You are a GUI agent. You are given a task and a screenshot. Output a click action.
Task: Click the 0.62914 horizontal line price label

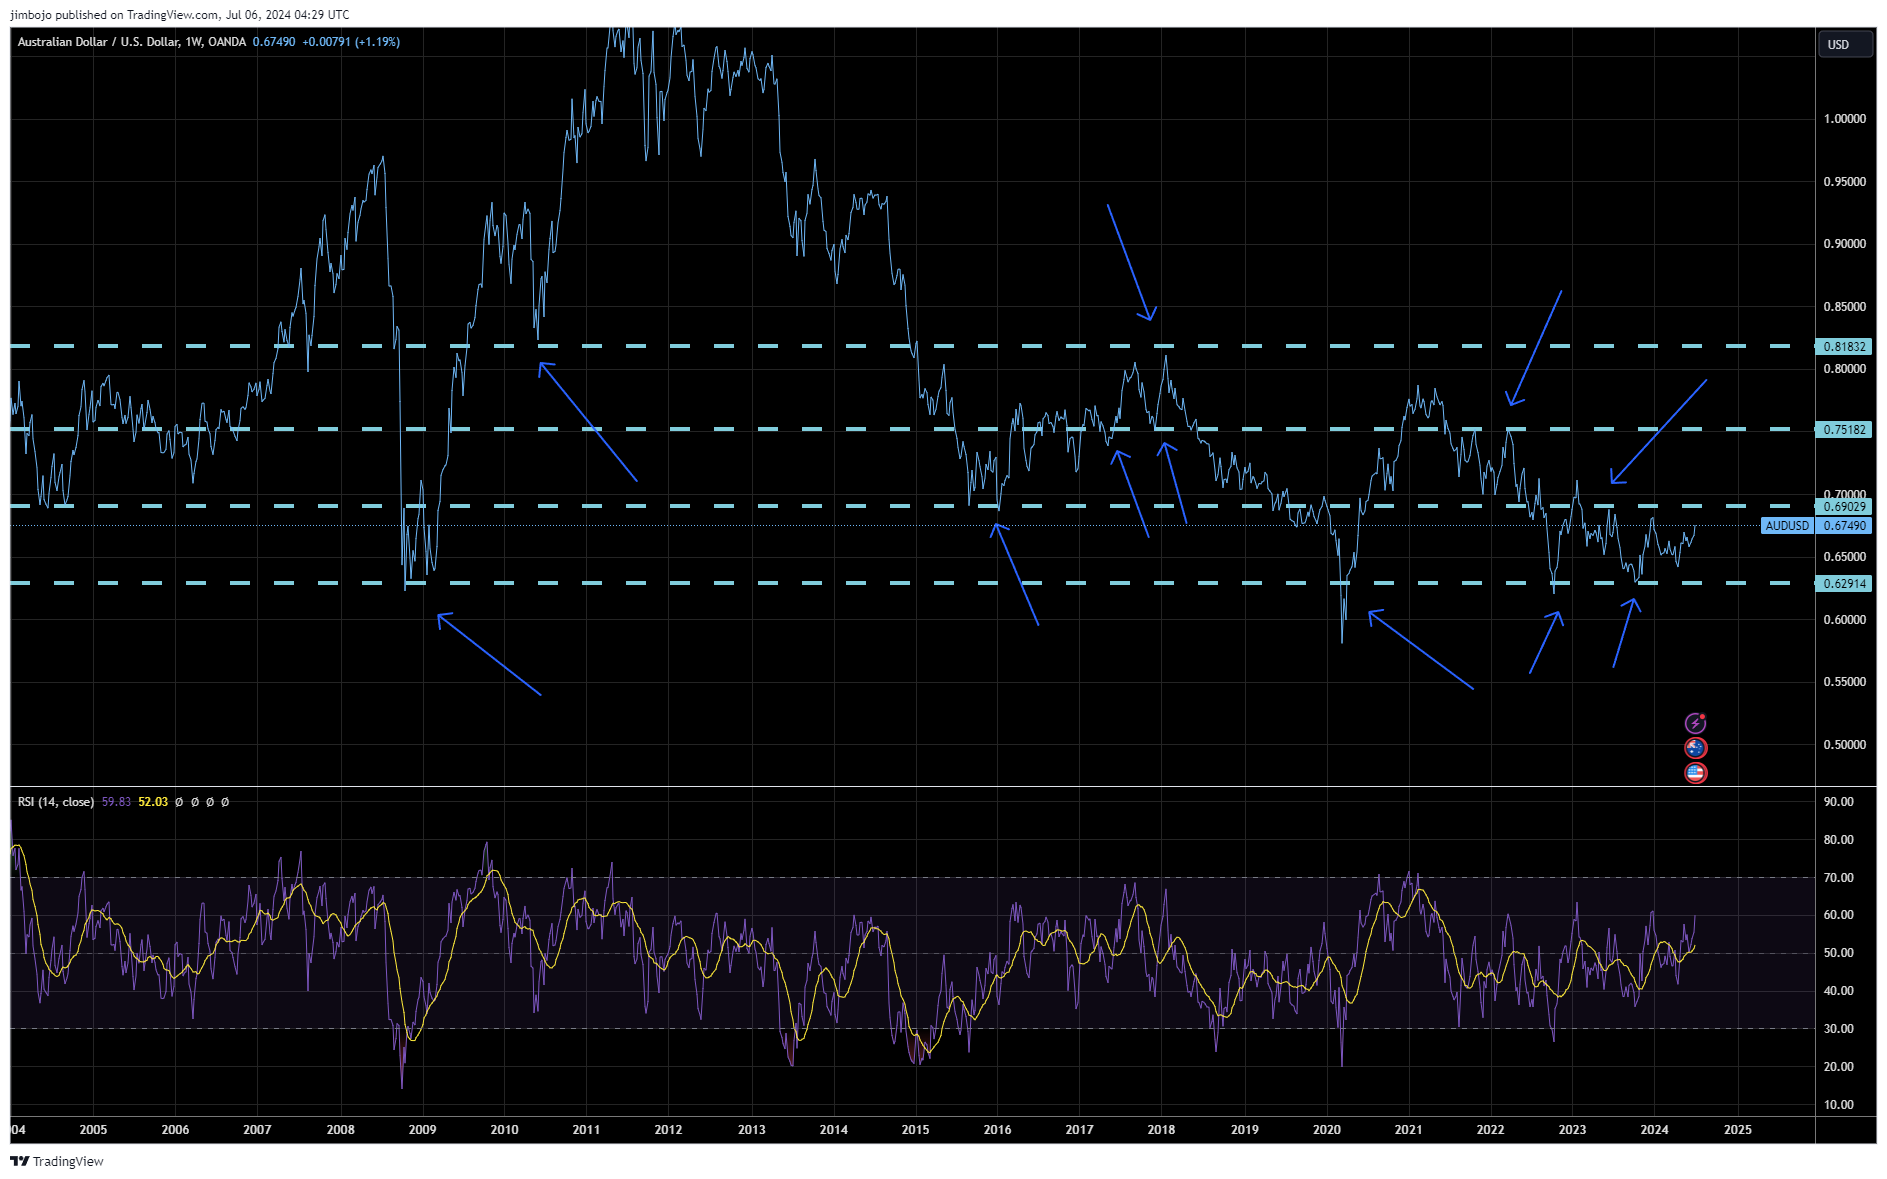pyautogui.click(x=1844, y=584)
